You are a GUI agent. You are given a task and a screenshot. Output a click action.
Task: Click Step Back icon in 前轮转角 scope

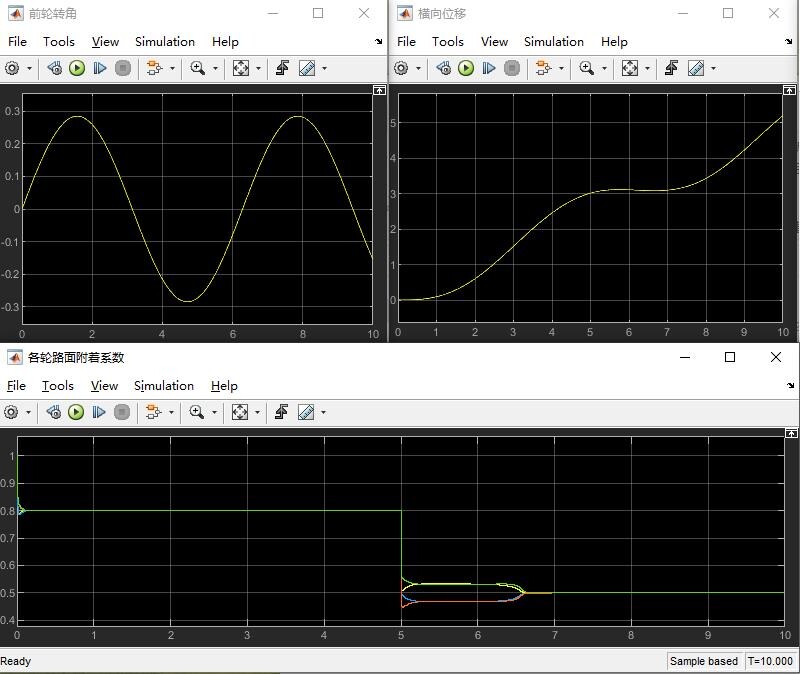[55, 68]
